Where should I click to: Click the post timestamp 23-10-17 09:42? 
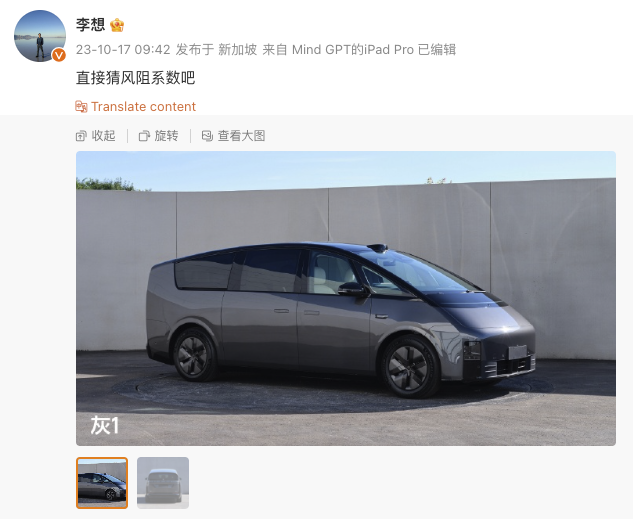123,50
